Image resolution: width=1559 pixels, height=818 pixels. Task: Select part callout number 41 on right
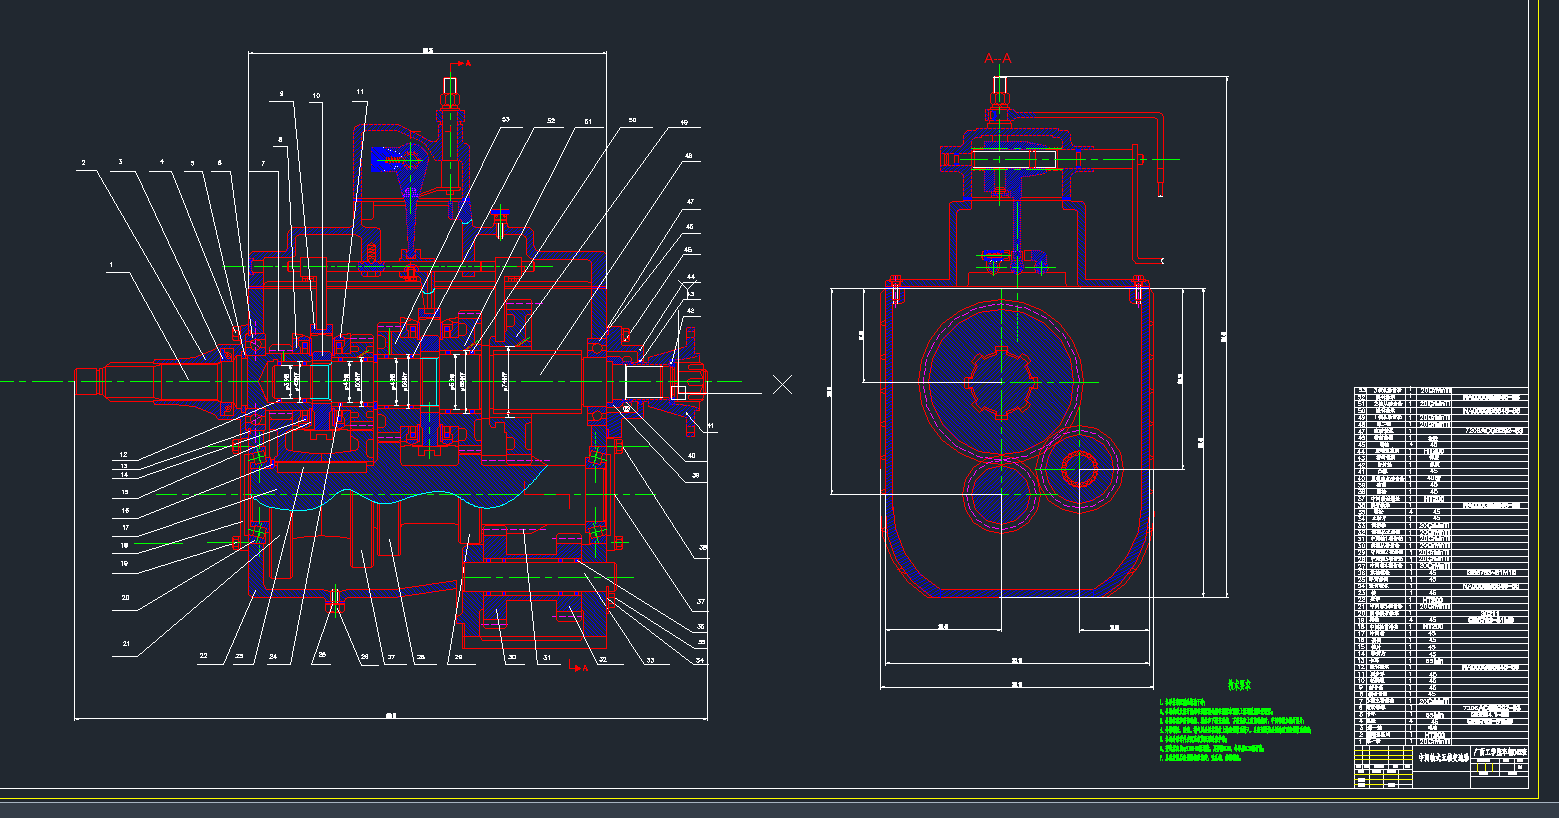pyautogui.click(x=711, y=426)
